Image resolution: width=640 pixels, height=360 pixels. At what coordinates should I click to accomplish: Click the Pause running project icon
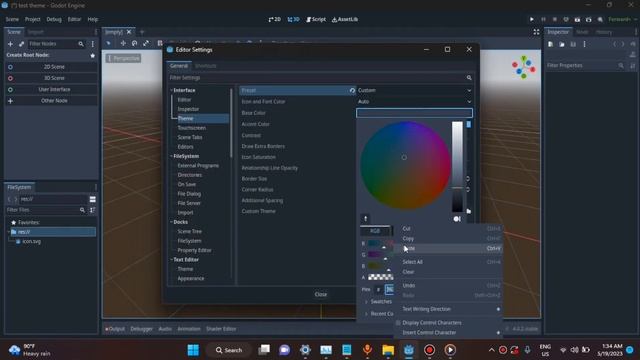click(x=543, y=19)
